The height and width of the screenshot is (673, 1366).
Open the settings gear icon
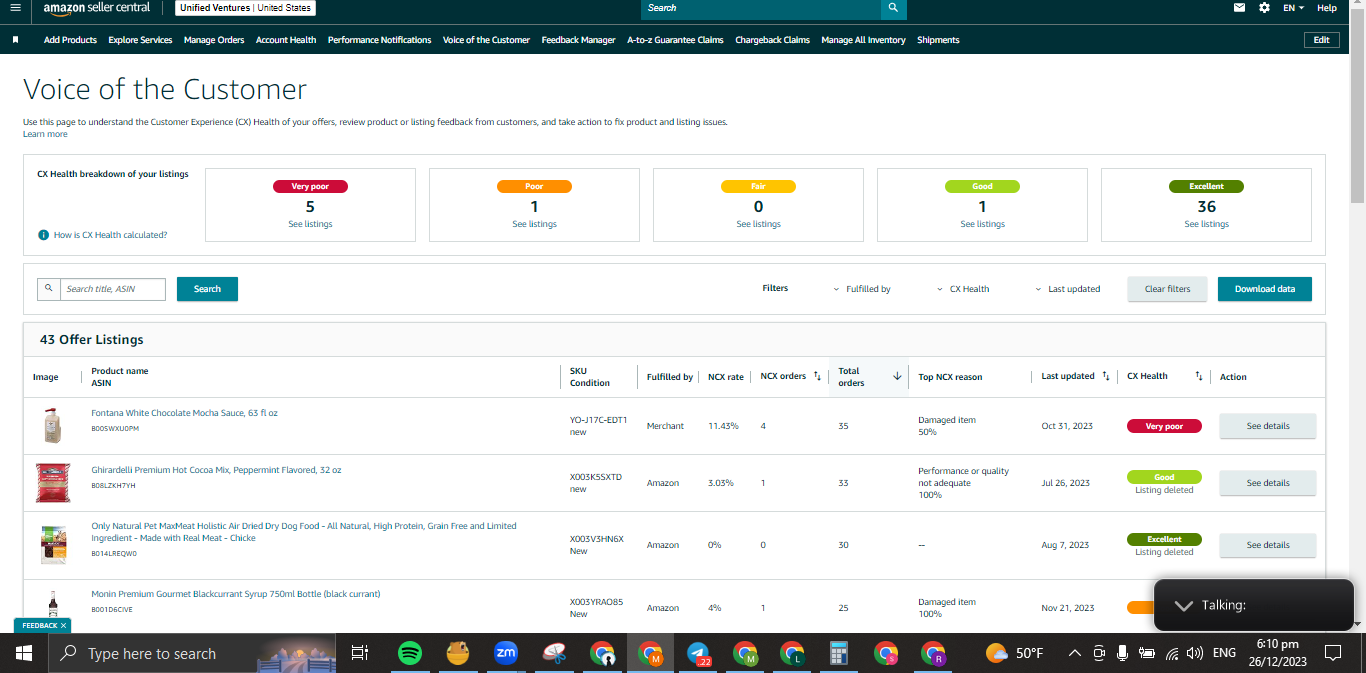click(1264, 8)
